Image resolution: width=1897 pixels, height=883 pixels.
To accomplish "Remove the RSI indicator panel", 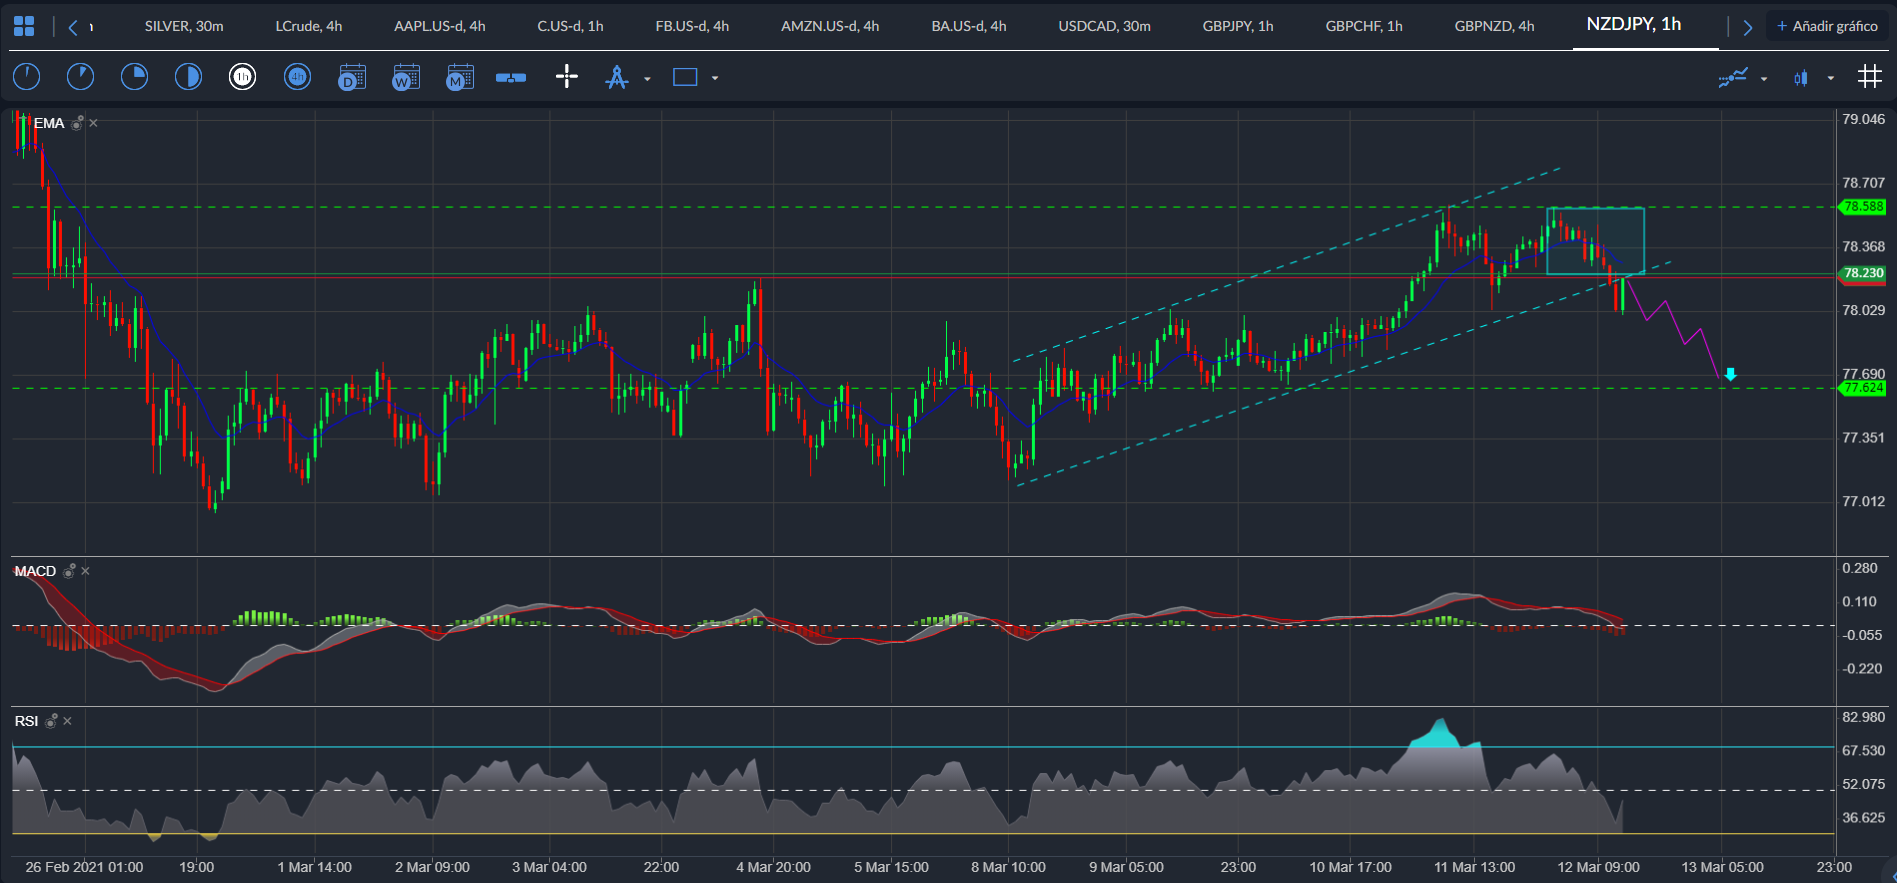I will tap(67, 721).
